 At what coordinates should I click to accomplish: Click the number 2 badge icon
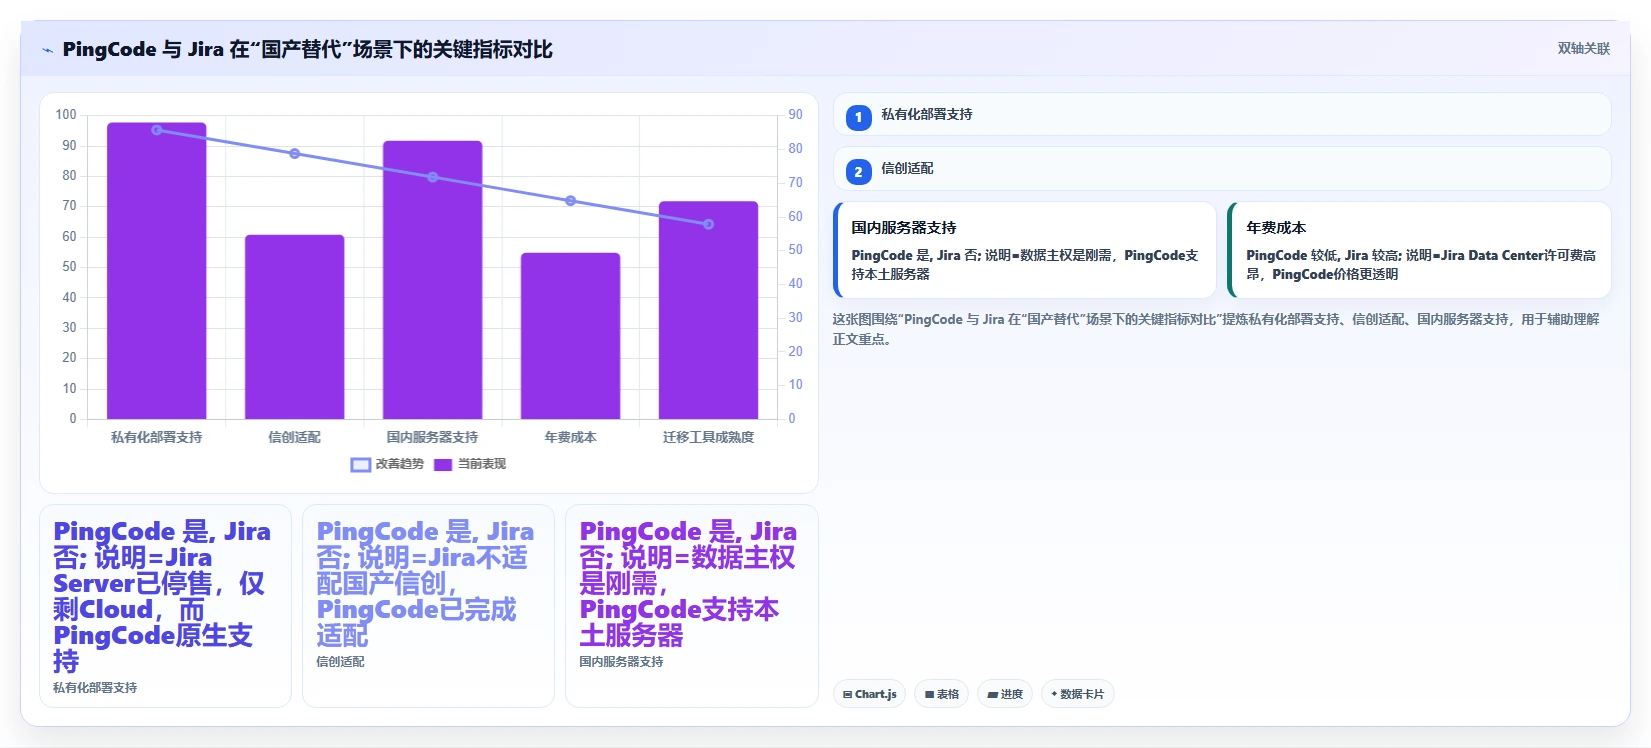click(858, 171)
